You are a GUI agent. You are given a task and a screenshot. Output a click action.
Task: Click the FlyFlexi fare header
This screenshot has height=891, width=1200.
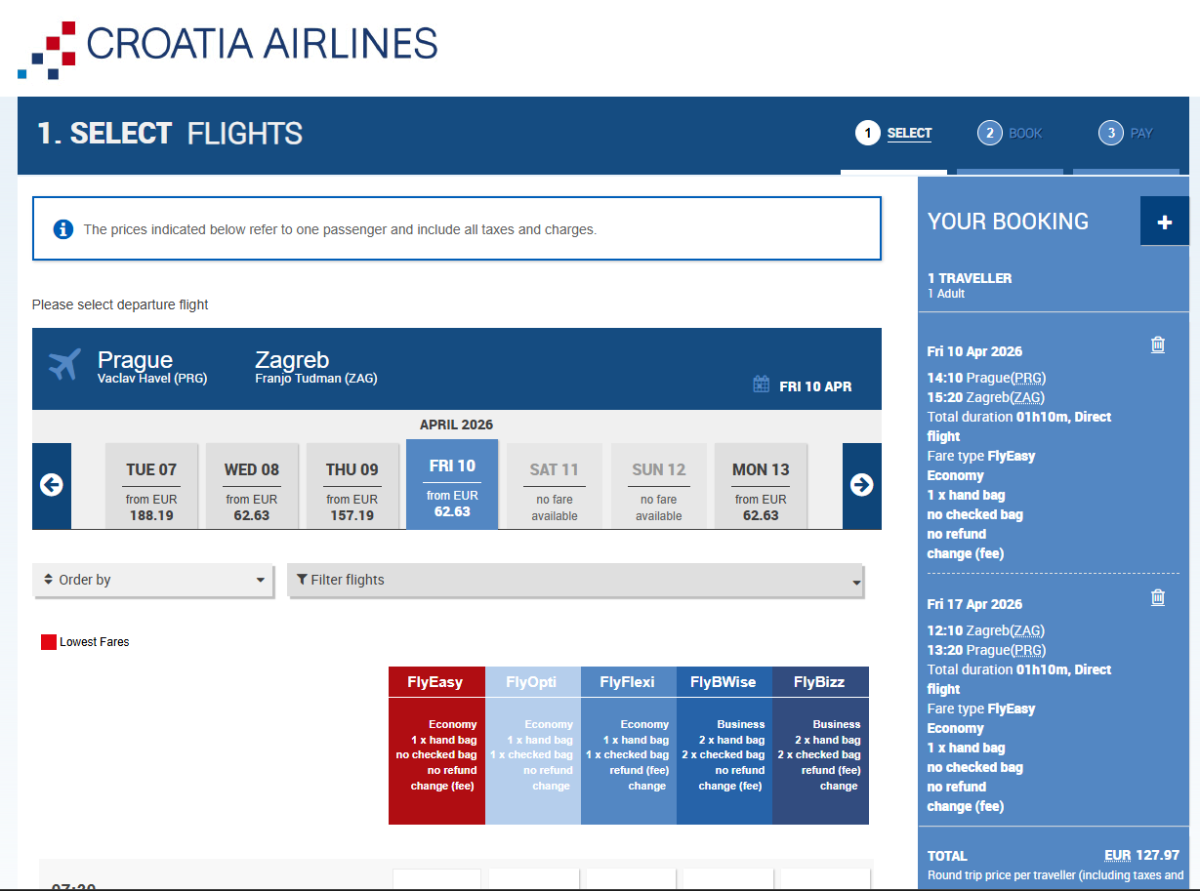(628, 682)
